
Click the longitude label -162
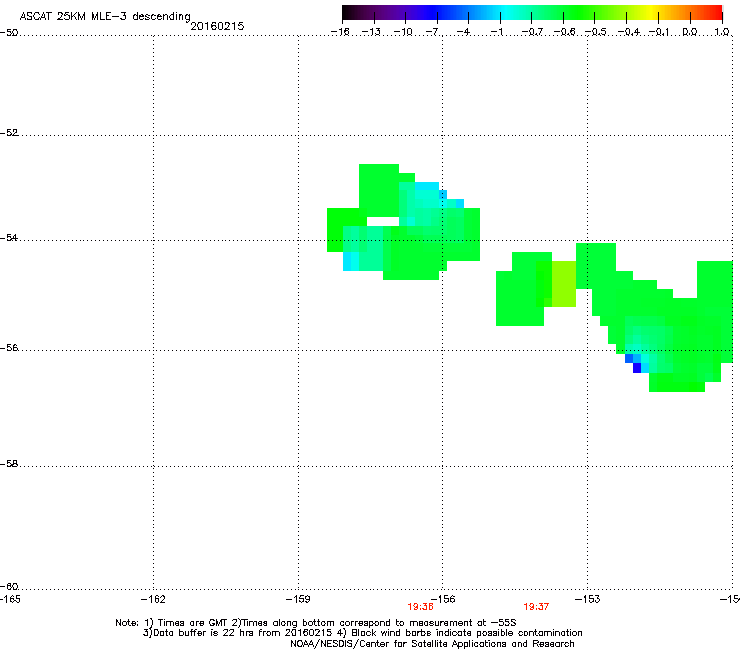pos(153,599)
